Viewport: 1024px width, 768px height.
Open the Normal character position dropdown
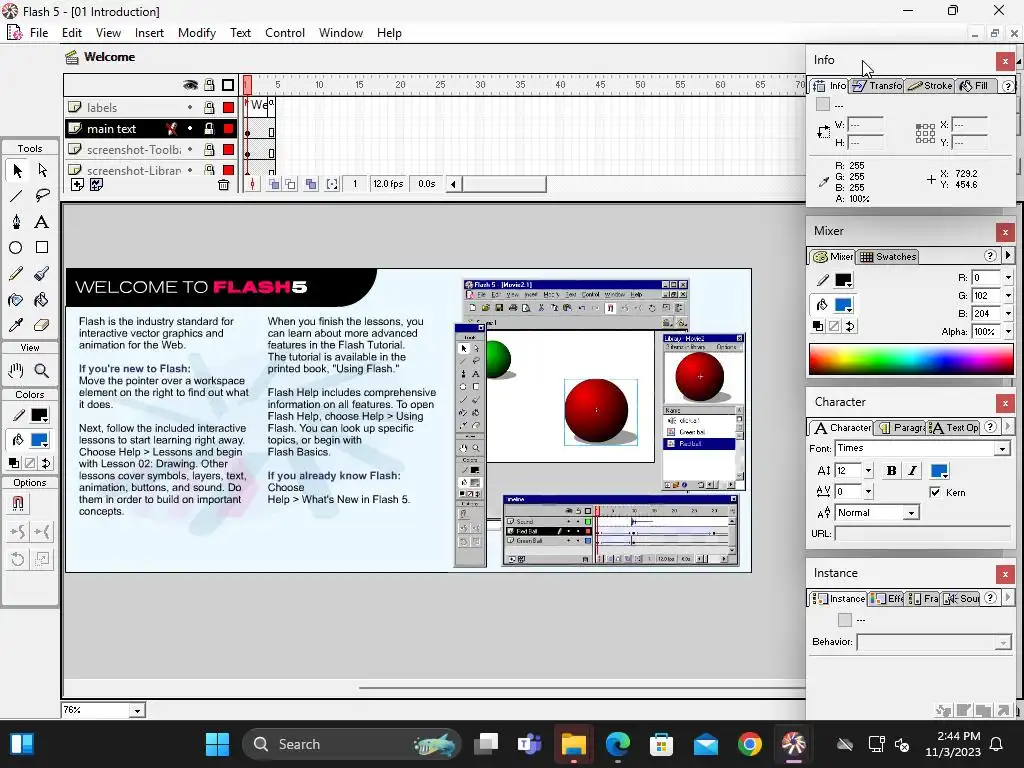pyautogui.click(x=911, y=513)
